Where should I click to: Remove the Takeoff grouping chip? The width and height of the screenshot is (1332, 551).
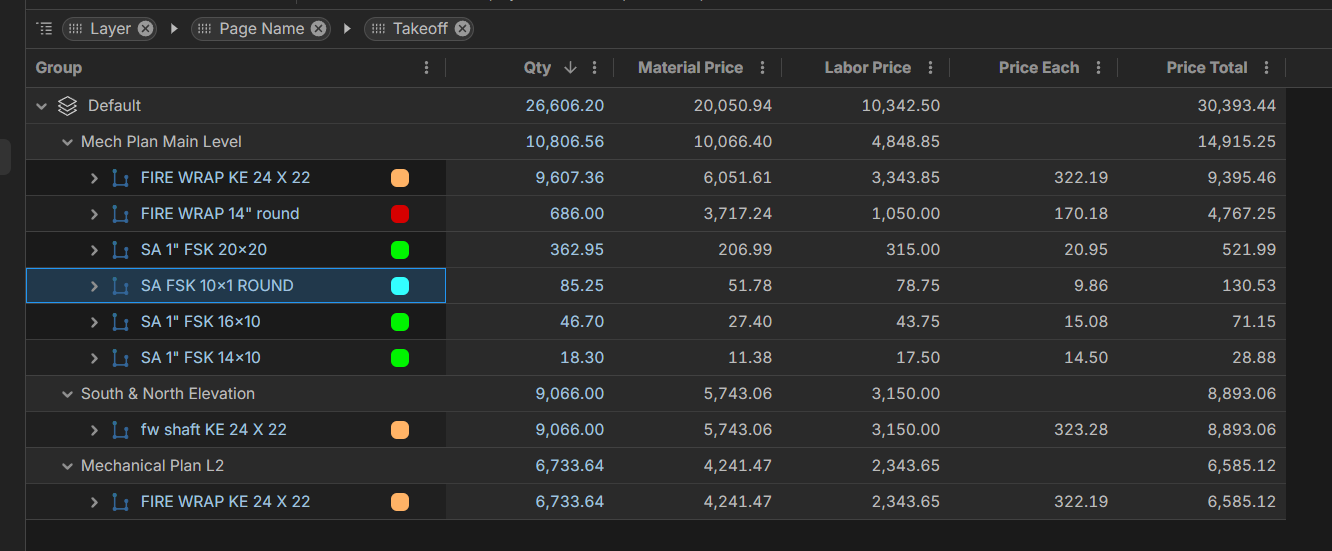pyautogui.click(x=462, y=29)
